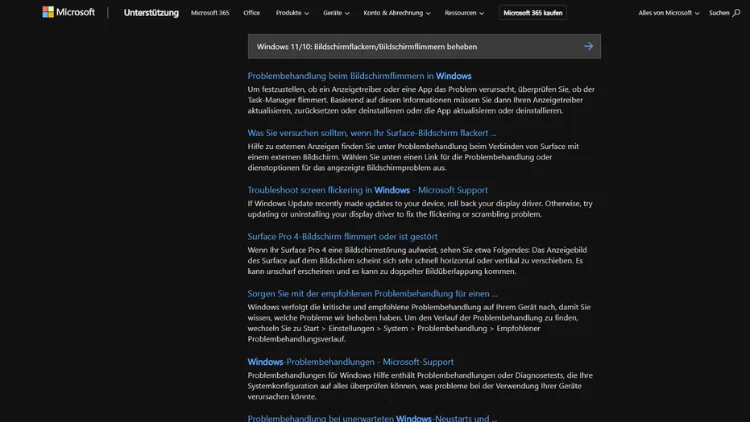Open the Microsoft 365 menu item
Viewport: 750px width, 422px height.
210,13
